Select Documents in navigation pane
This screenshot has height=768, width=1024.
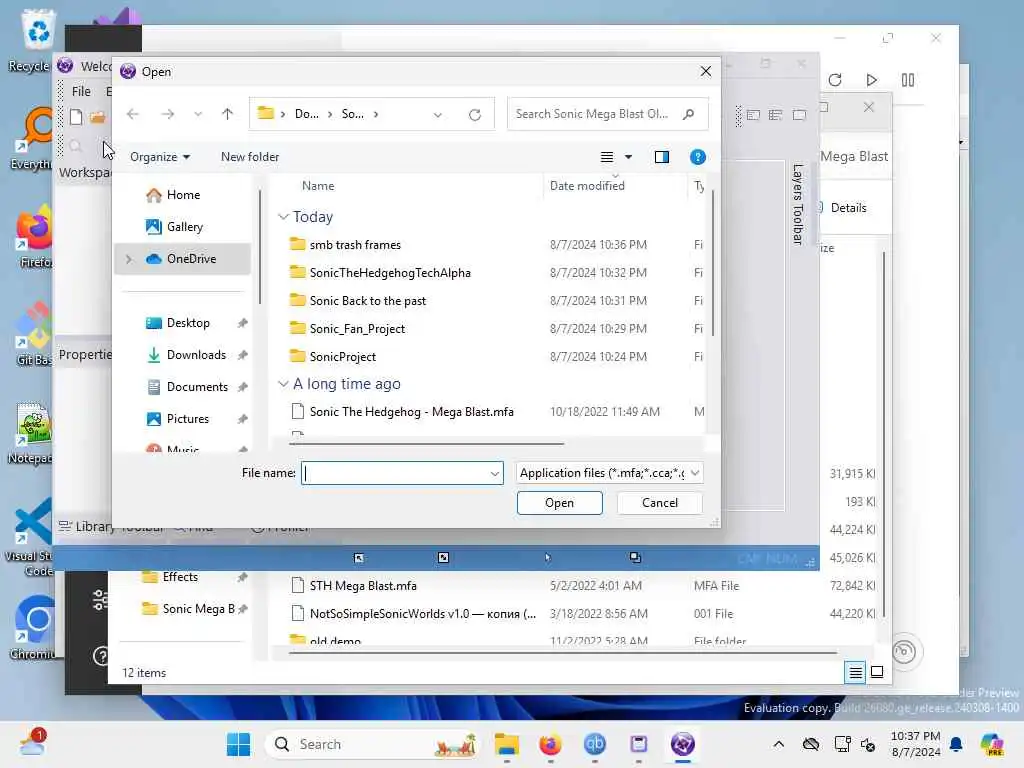point(197,387)
